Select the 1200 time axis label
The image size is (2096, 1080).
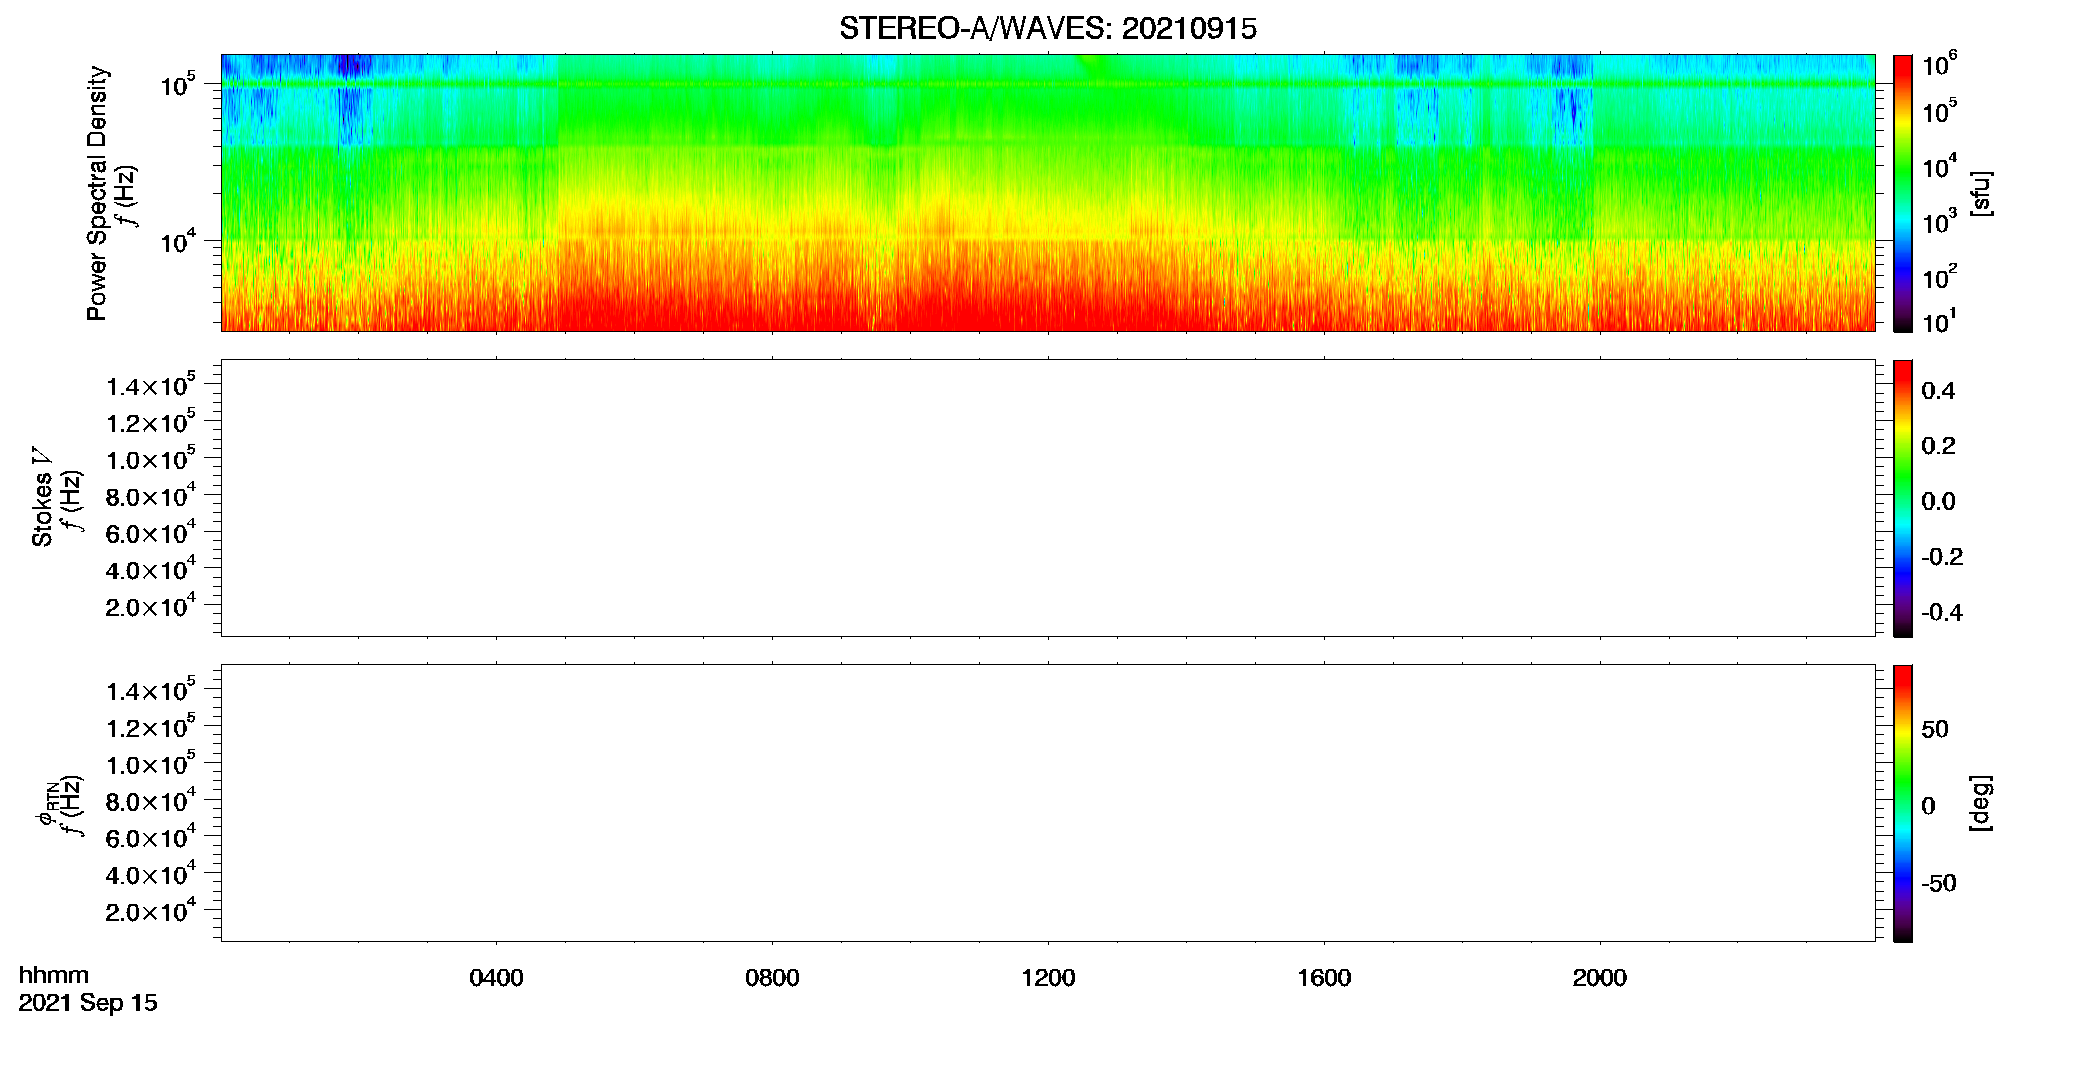(1048, 978)
